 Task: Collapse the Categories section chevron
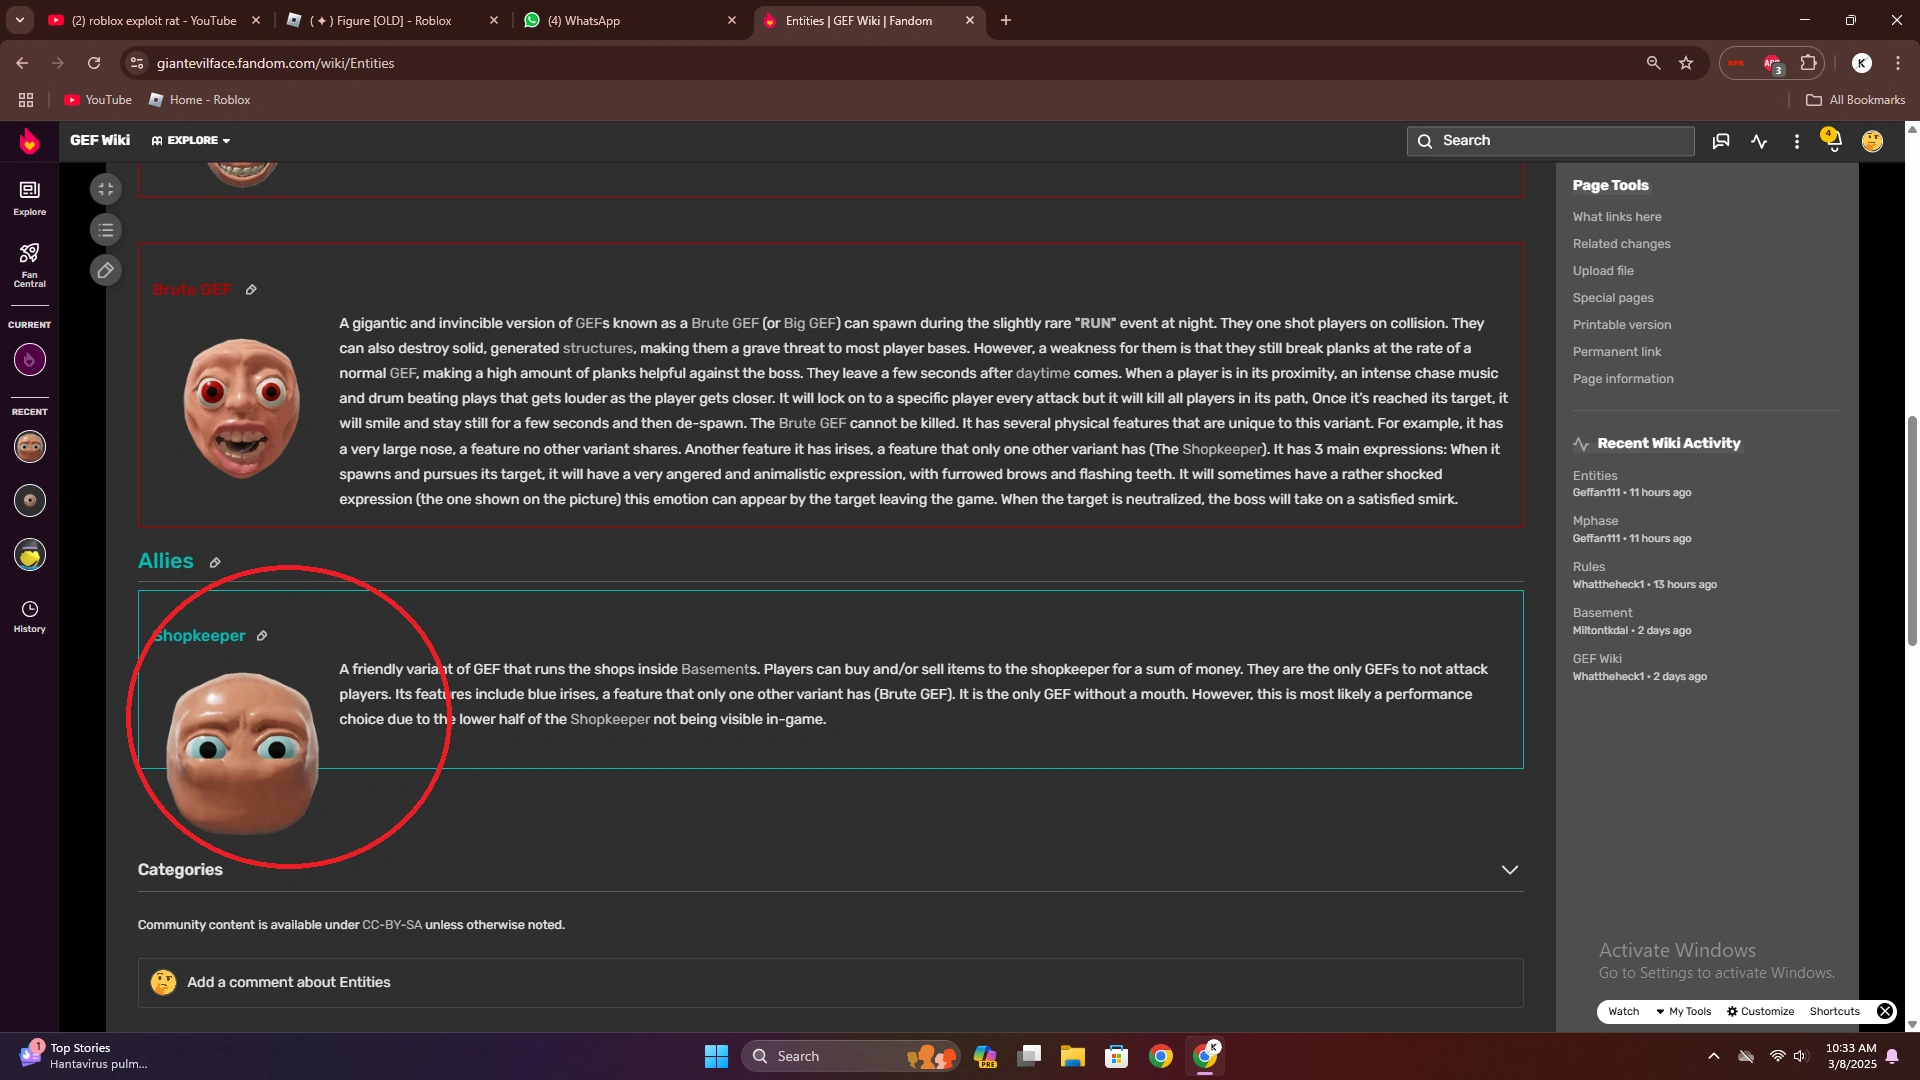click(x=1509, y=869)
